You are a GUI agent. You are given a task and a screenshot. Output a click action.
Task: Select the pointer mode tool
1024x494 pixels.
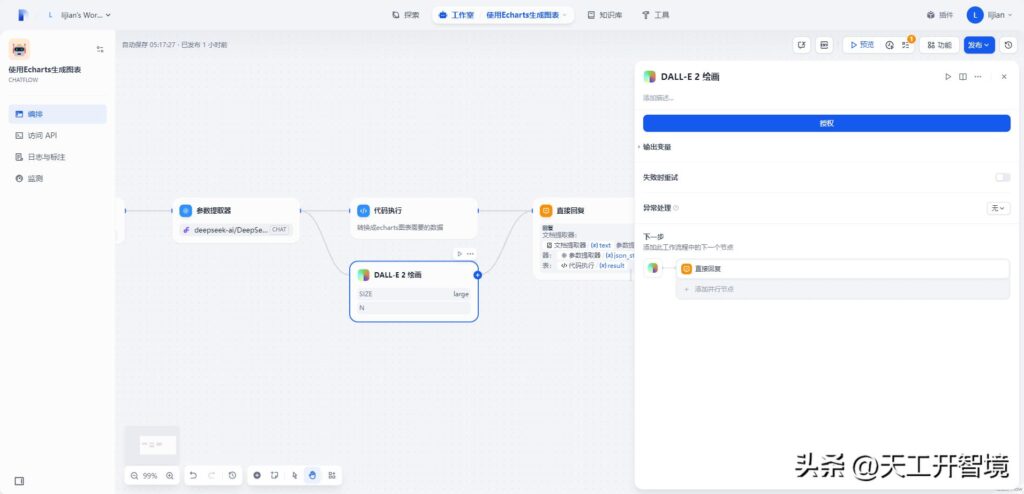[x=294, y=476]
